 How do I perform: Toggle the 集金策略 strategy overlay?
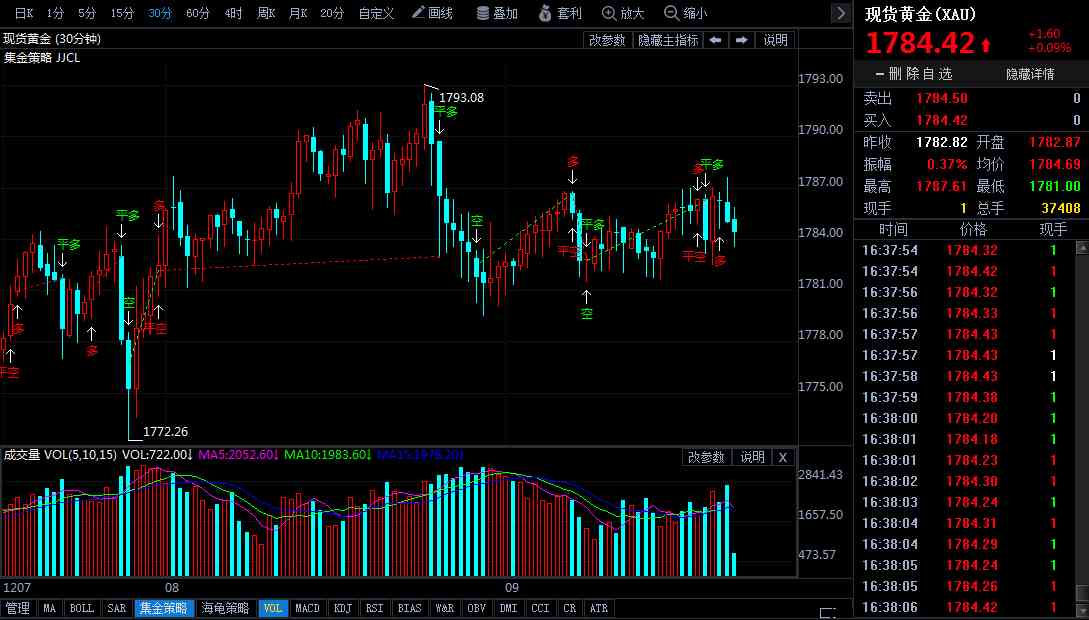coord(163,607)
